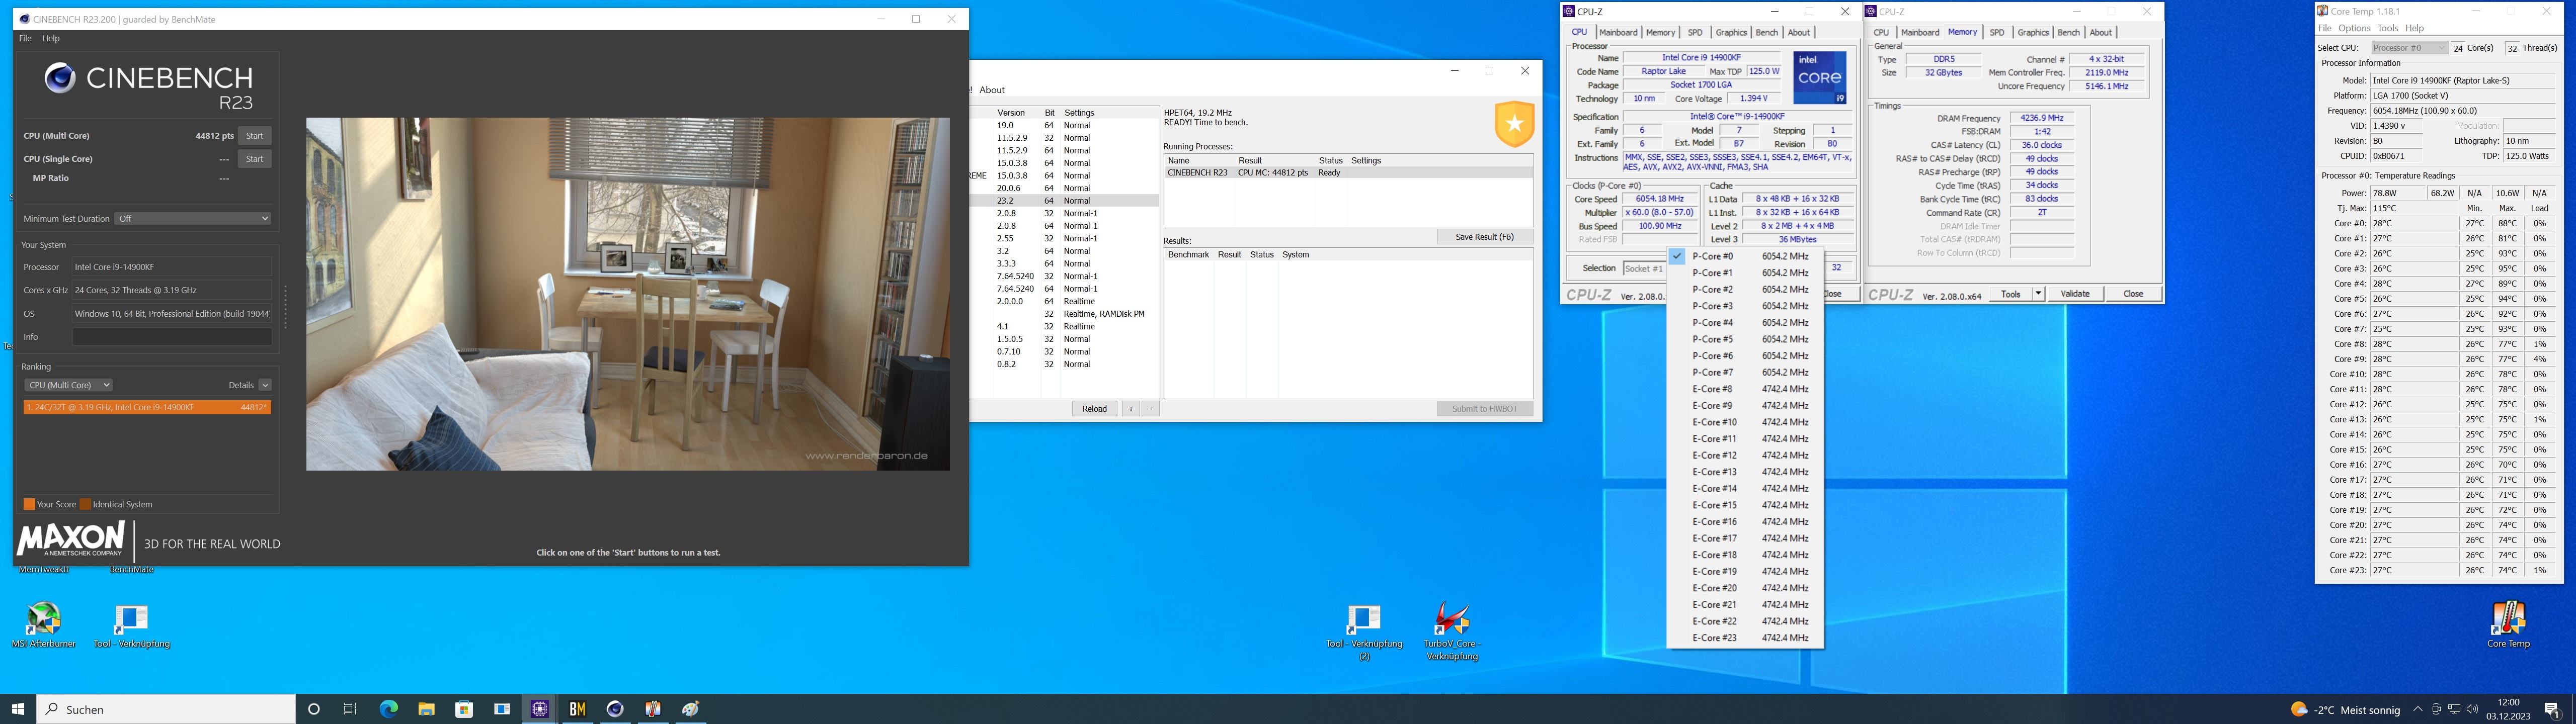Open Cortana circle icon in taskbar
The image size is (2576, 724).
(314, 709)
